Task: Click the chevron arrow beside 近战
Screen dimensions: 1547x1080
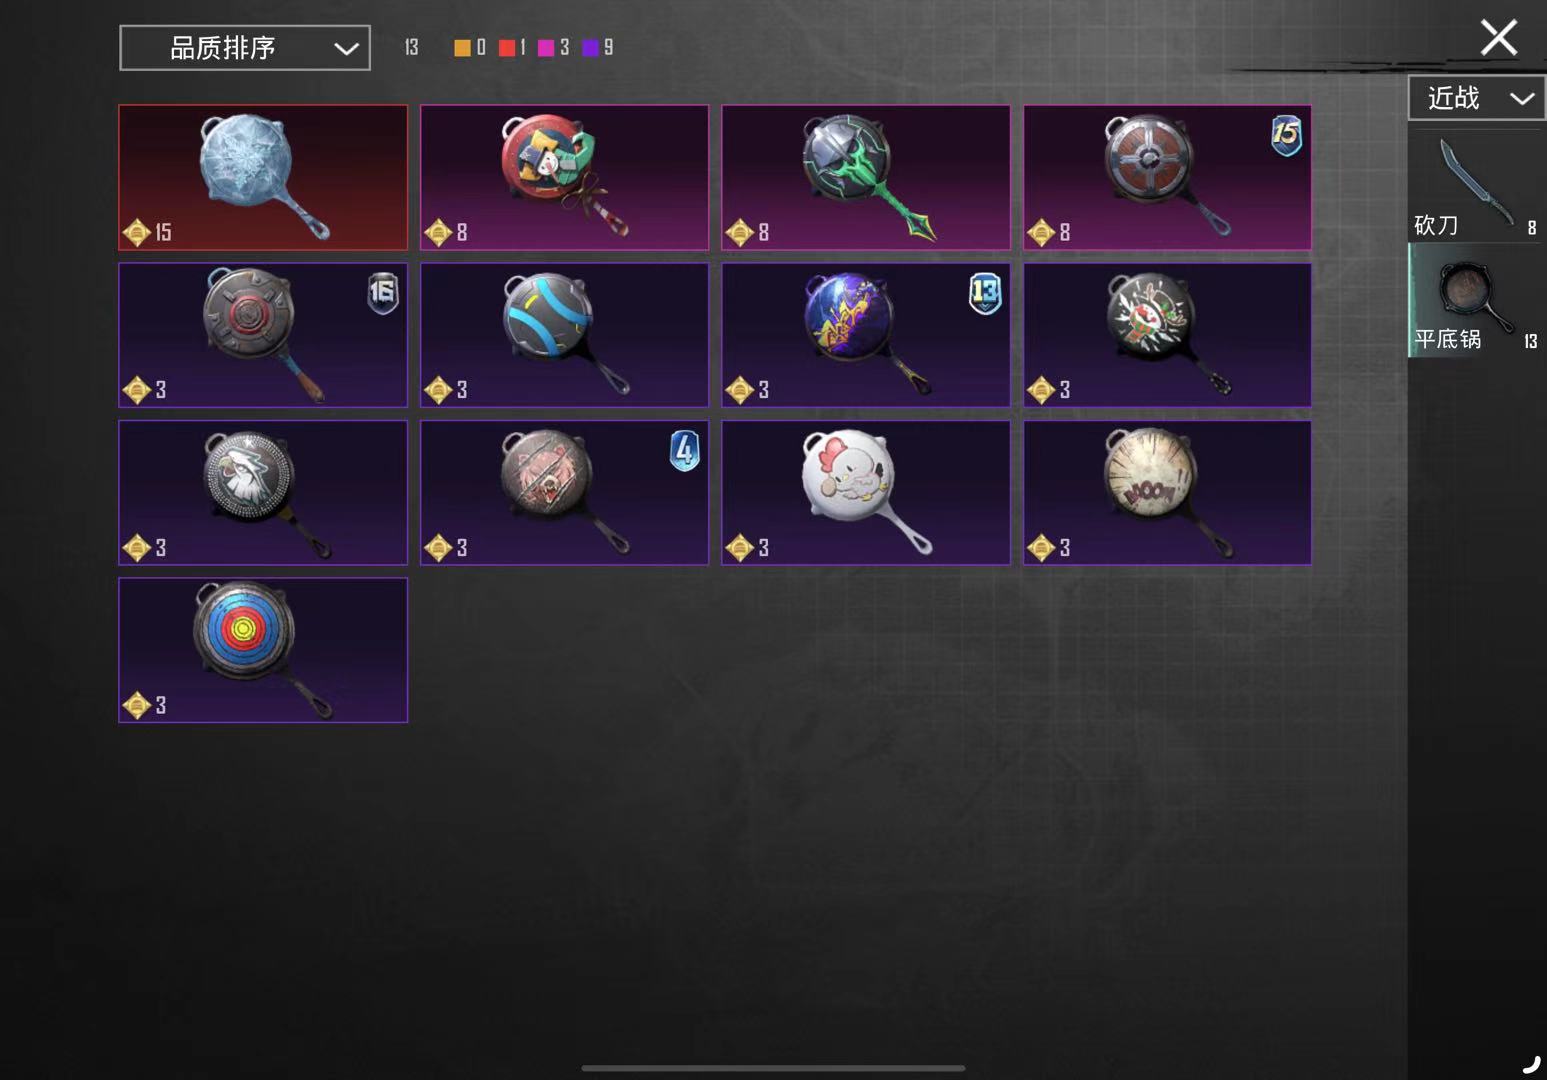Action: [x=1522, y=98]
